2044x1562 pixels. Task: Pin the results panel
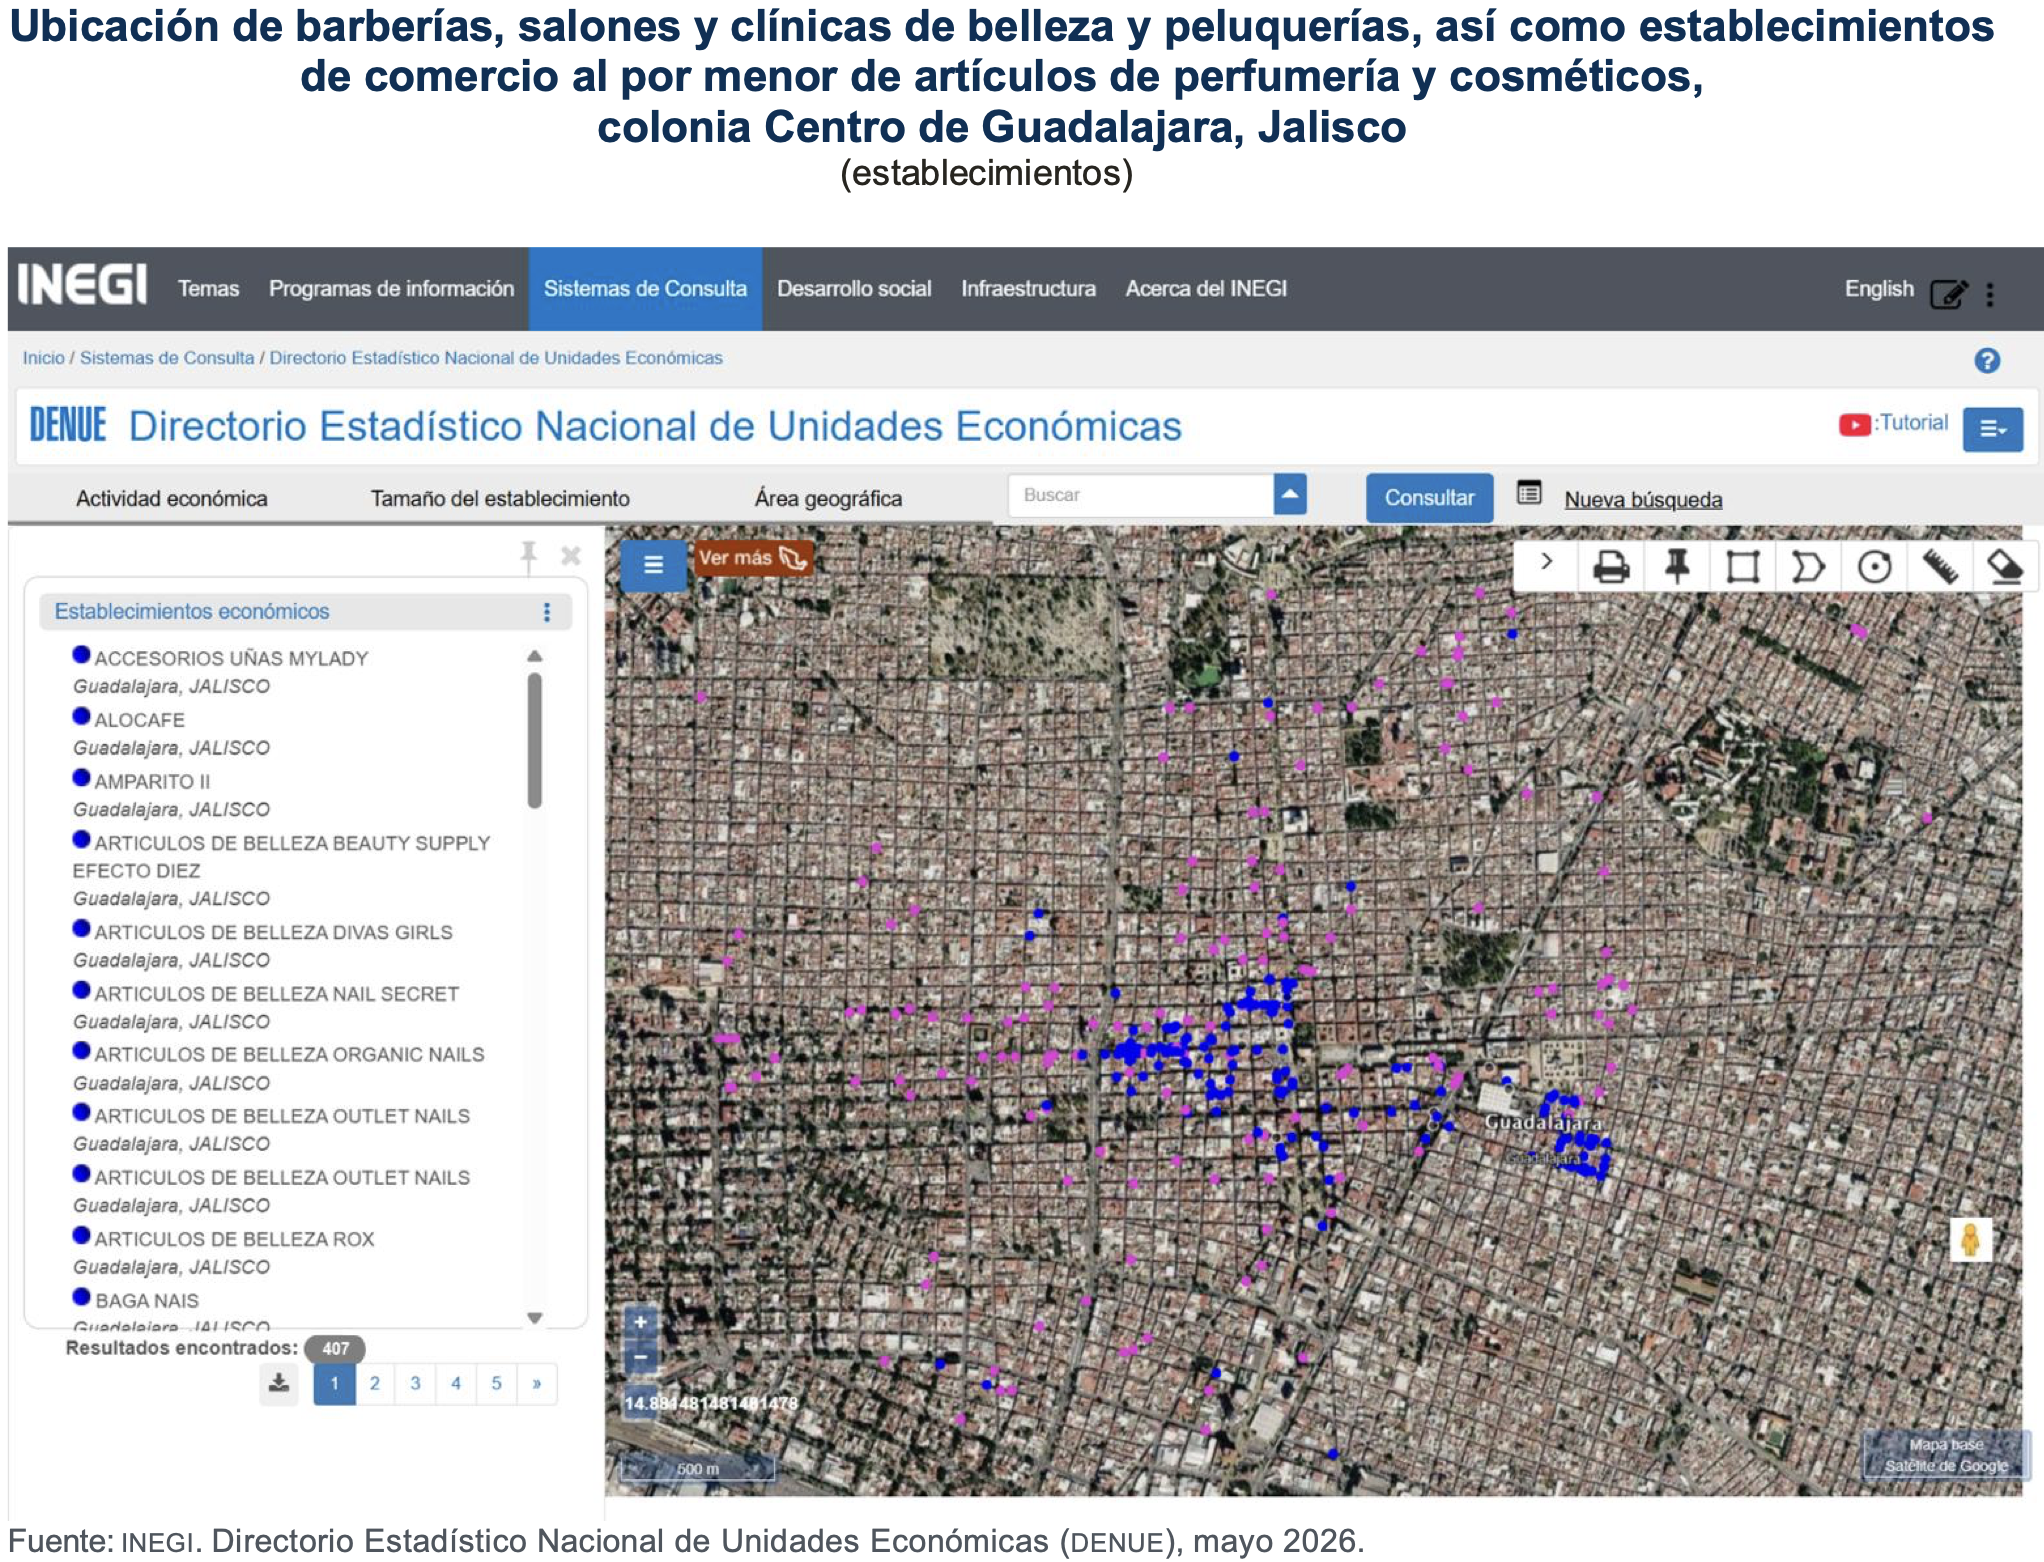(x=528, y=557)
